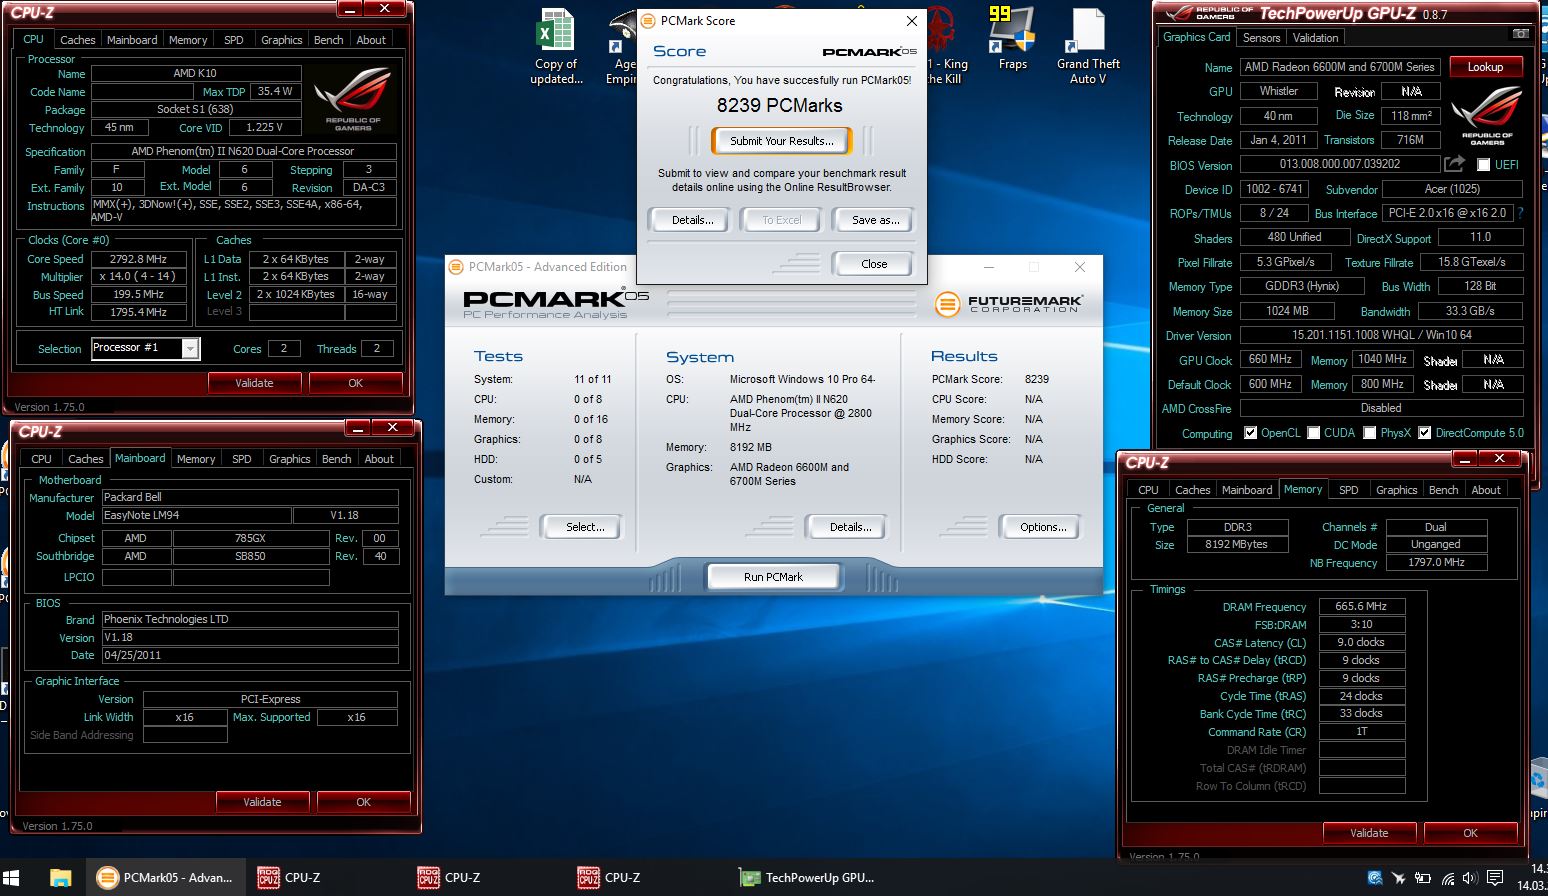1548x896 pixels.
Task: Click the Level 2 cache 2 x 1024 KBytes value
Action: (295, 295)
